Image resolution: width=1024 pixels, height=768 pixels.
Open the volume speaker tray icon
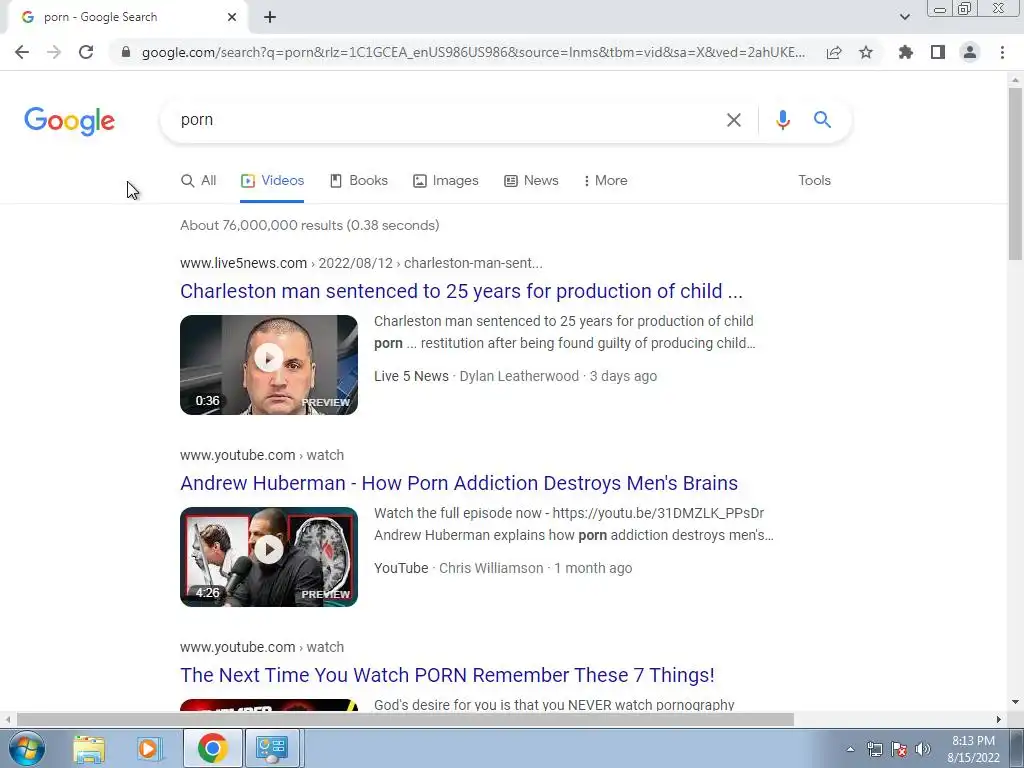click(923, 749)
